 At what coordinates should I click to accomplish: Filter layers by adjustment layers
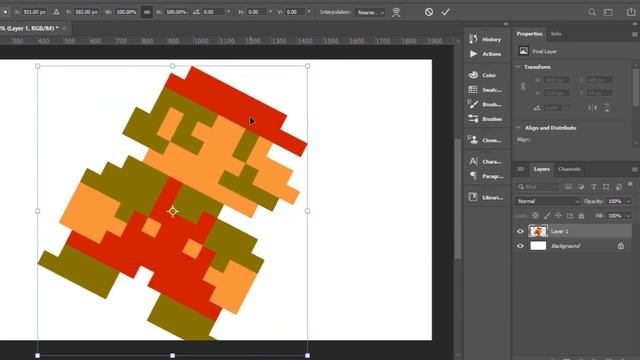tap(581, 187)
